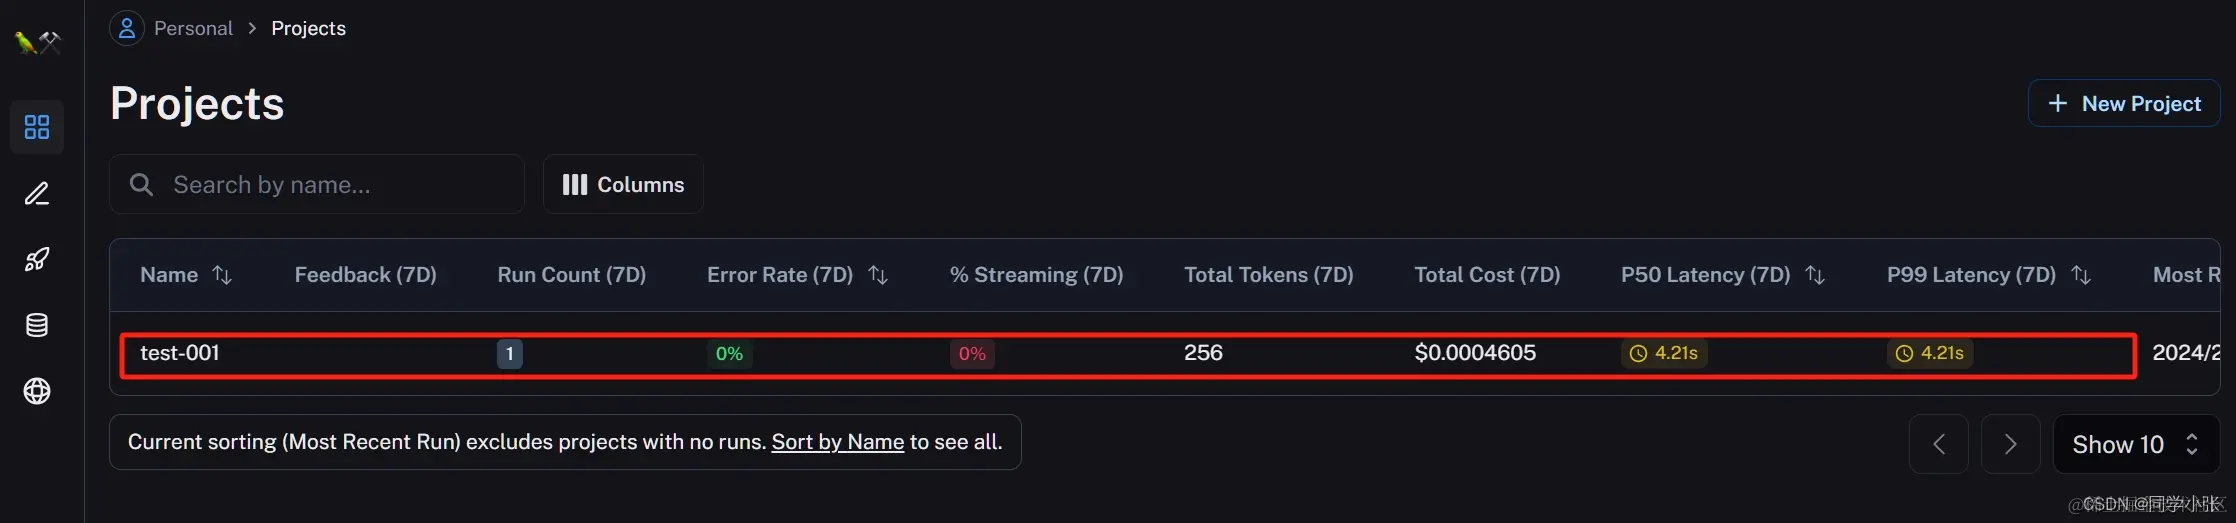Open the Show 10 page size dropdown

tap(2136, 444)
